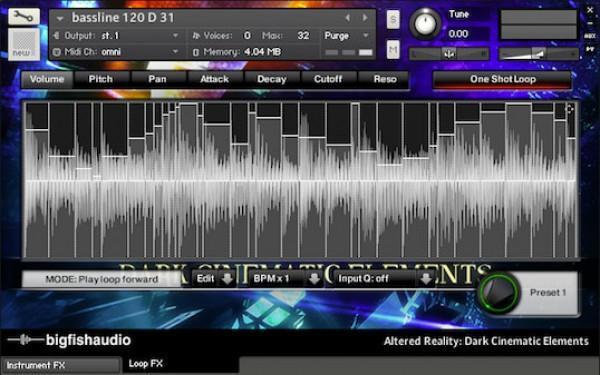Toggle the One Shot Loop button
Image resolution: width=600 pixels, height=375 pixels.
click(x=502, y=80)
